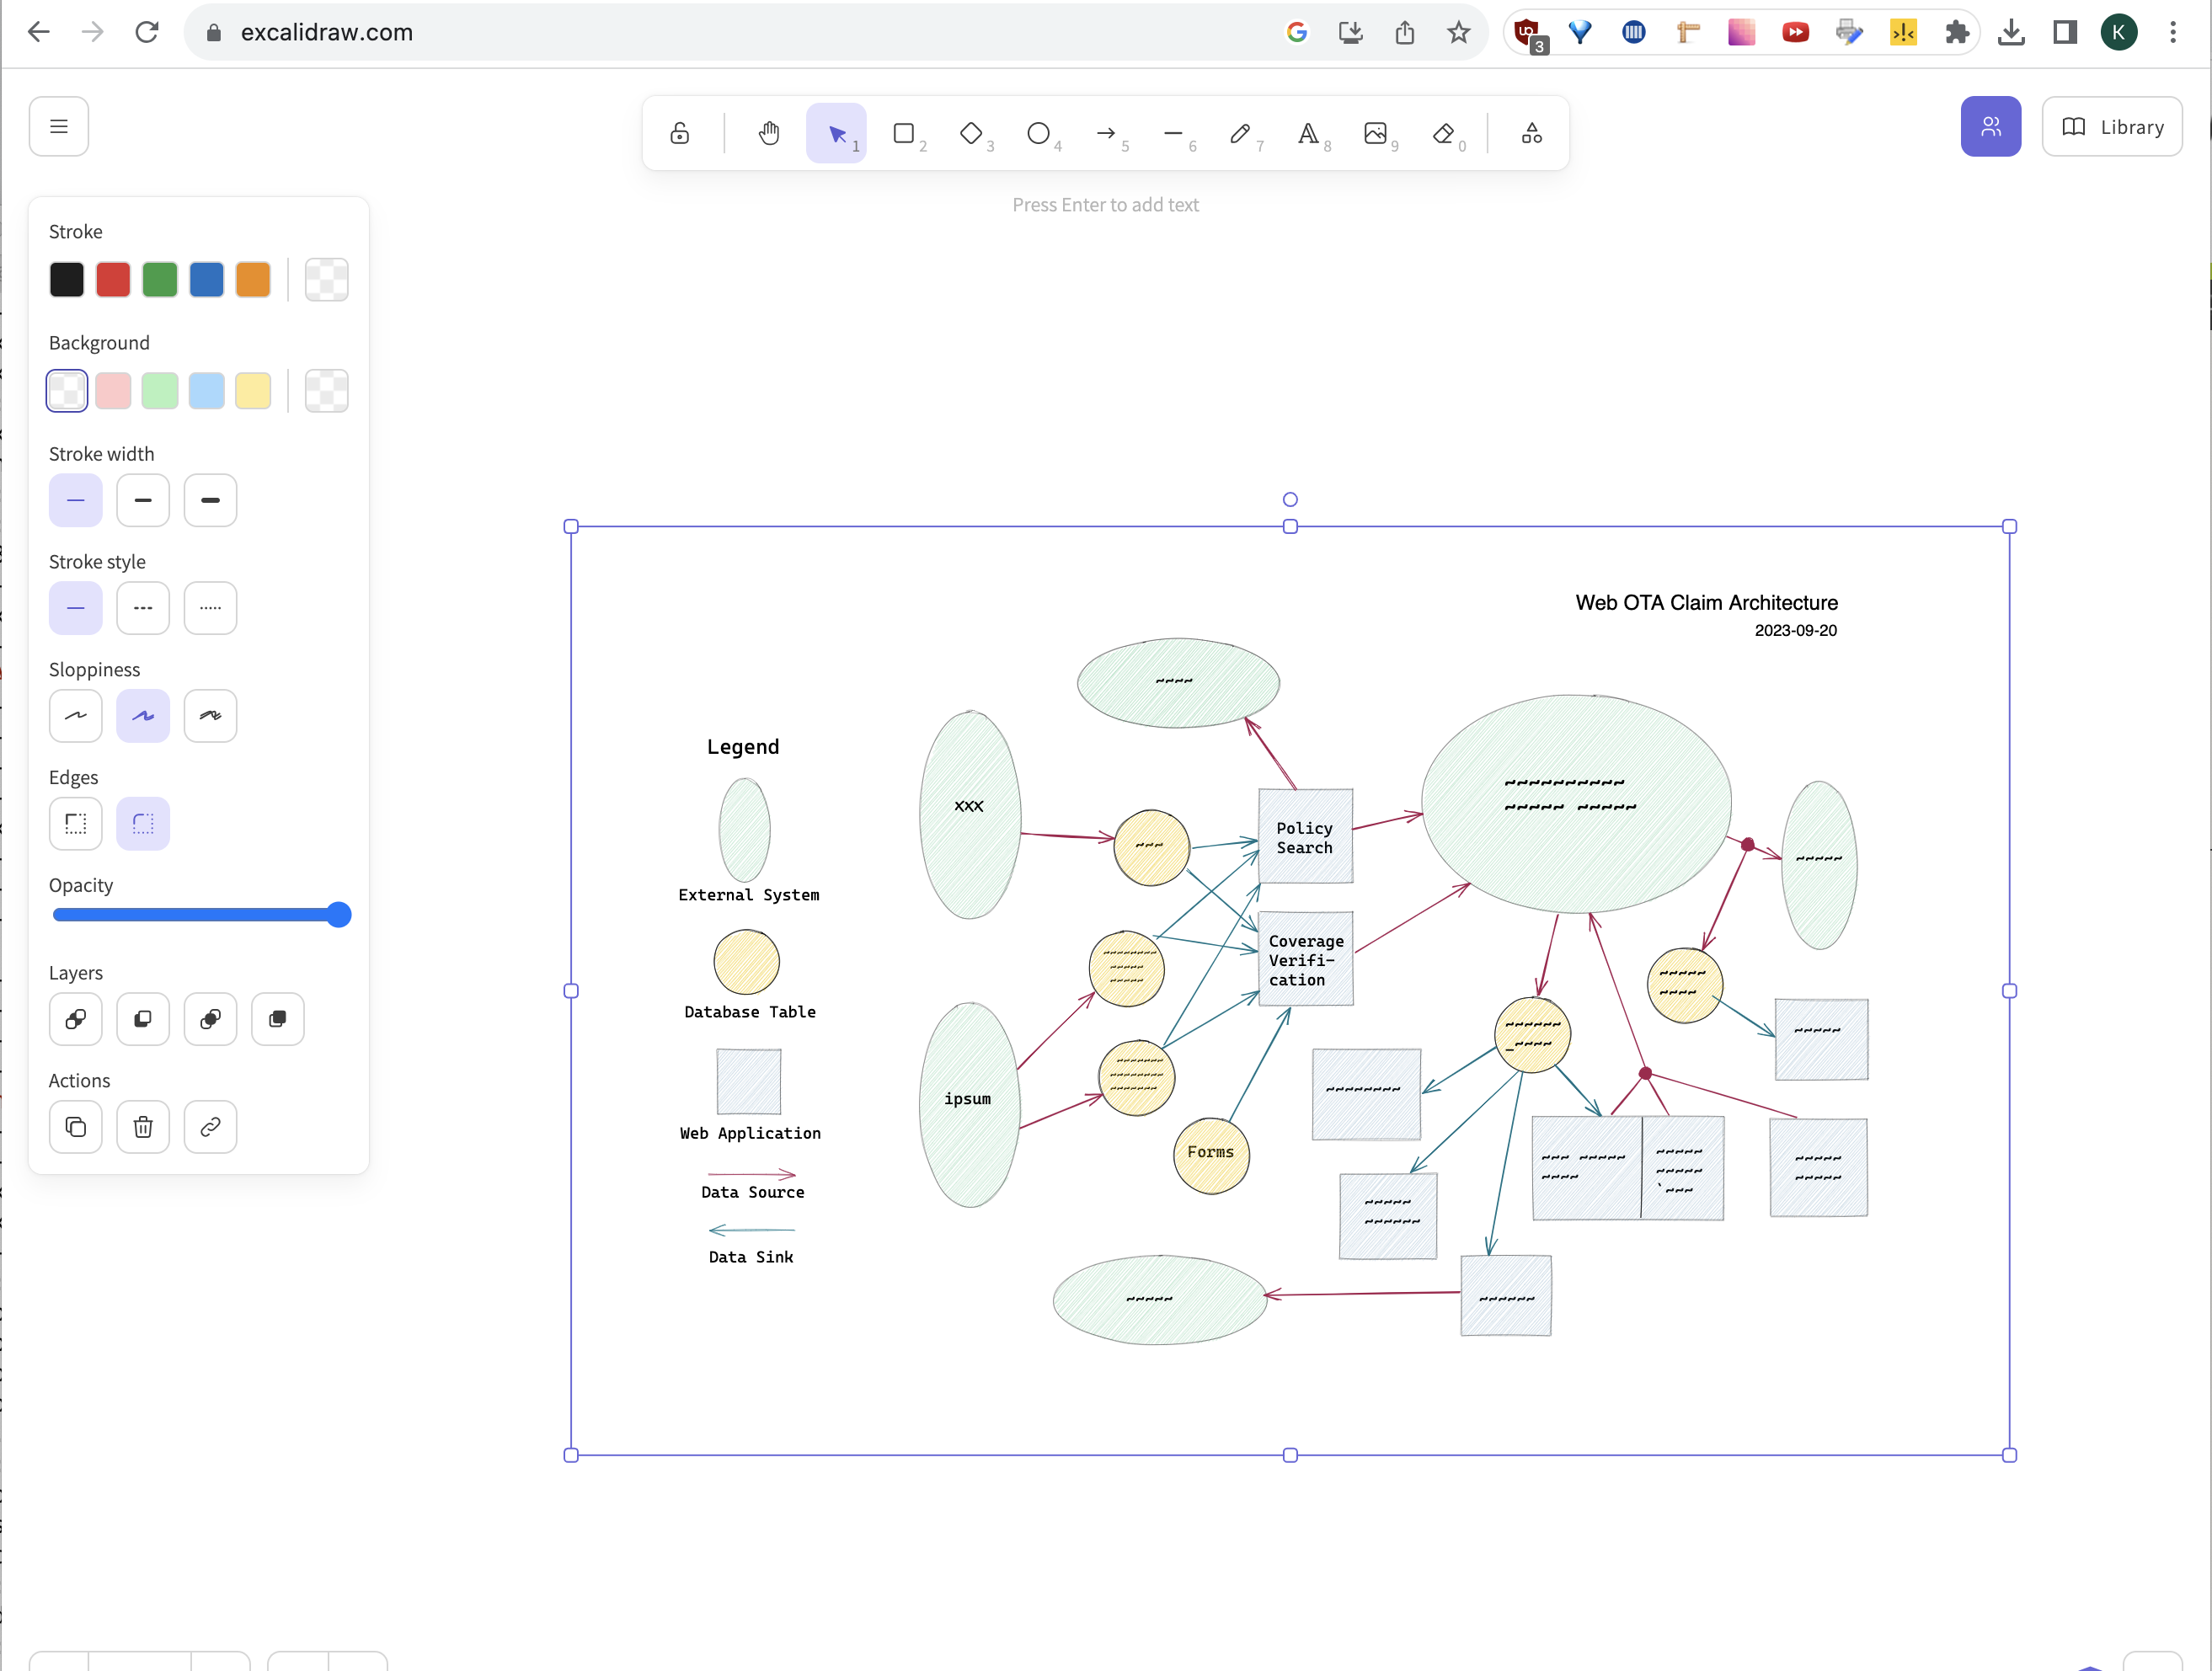Image resolution: width=2212 pixels, height=1671 pixels.
Task: Pick black stroke color
Action: [67, 279]
